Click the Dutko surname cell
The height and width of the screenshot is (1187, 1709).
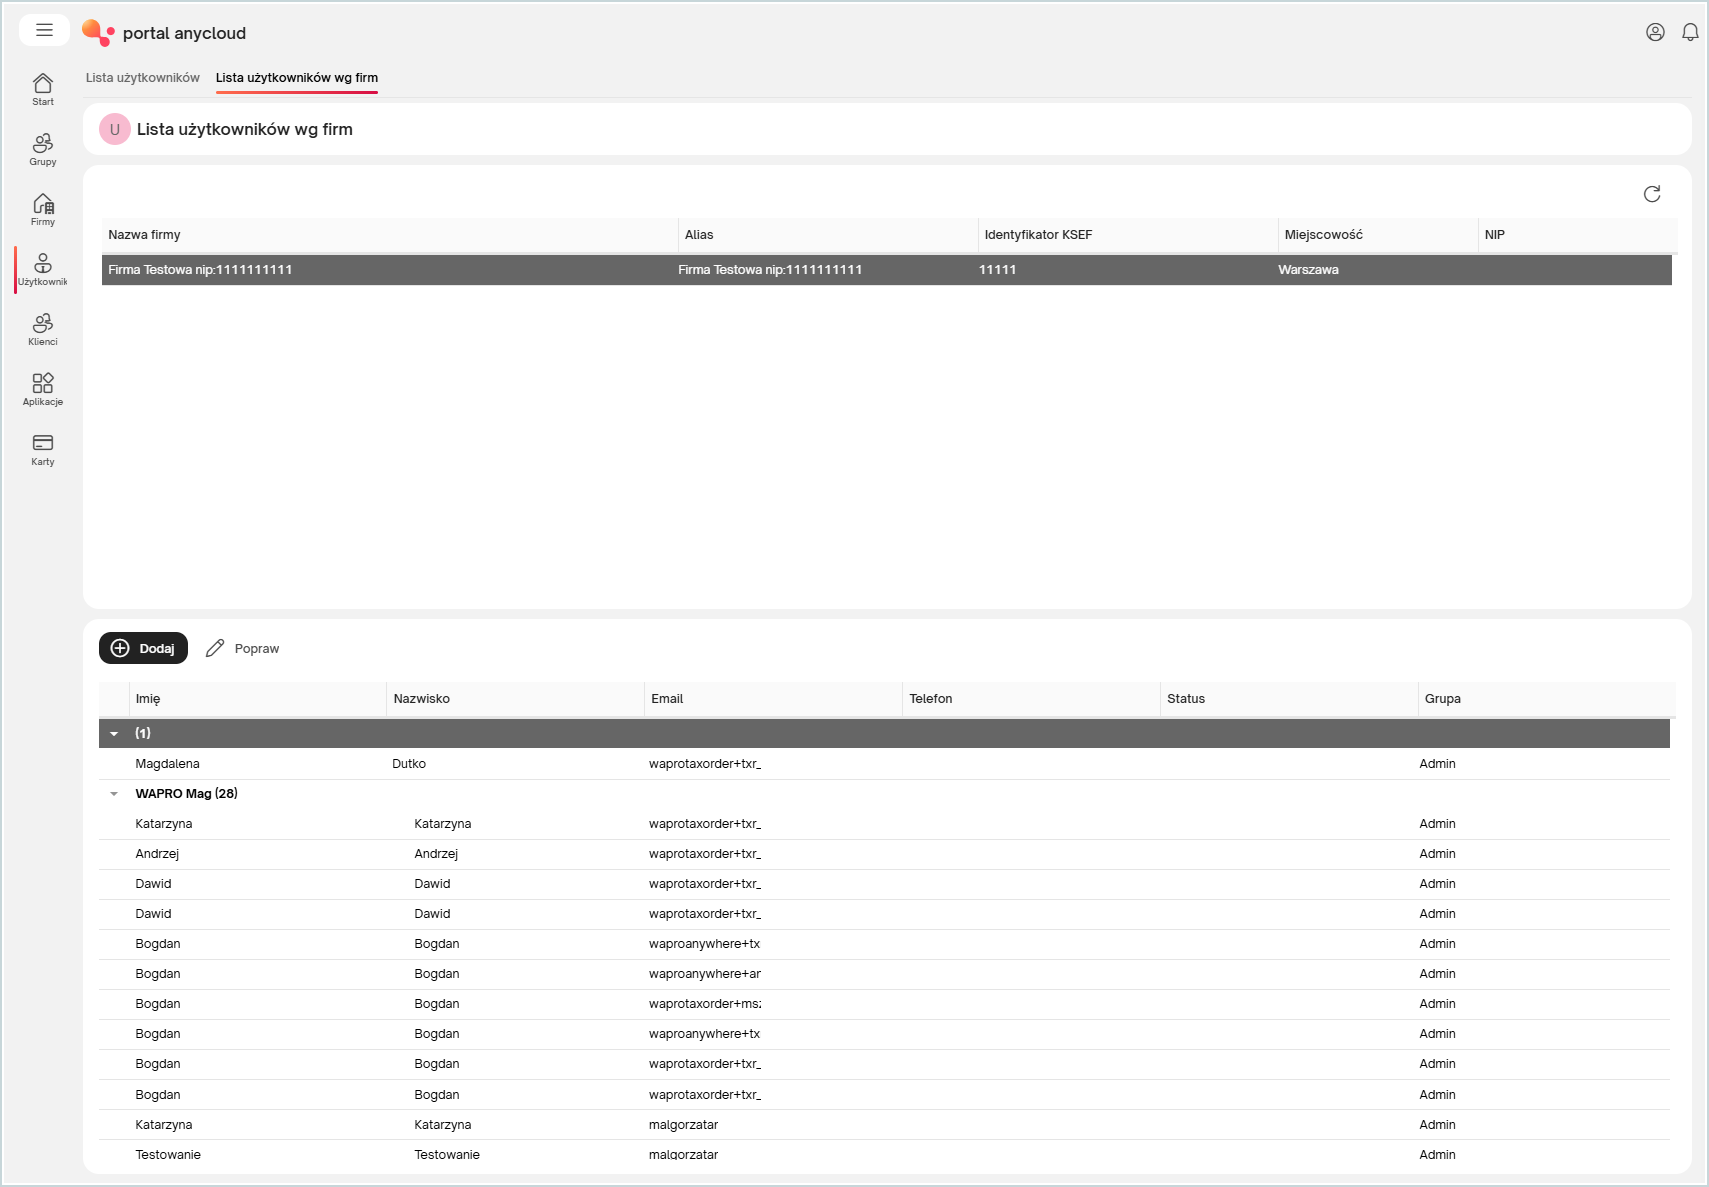409,764
